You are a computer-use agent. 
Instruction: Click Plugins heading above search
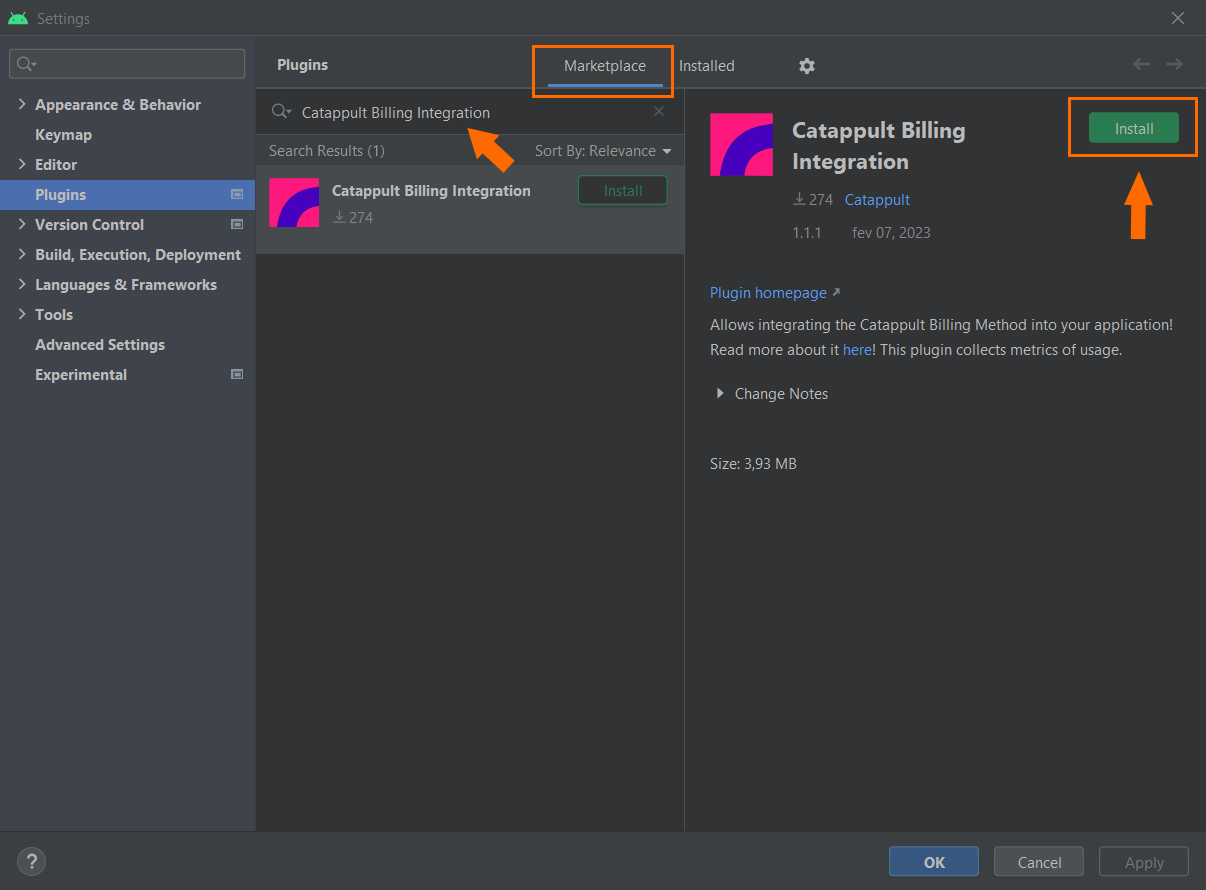click(x=302, y=65)
